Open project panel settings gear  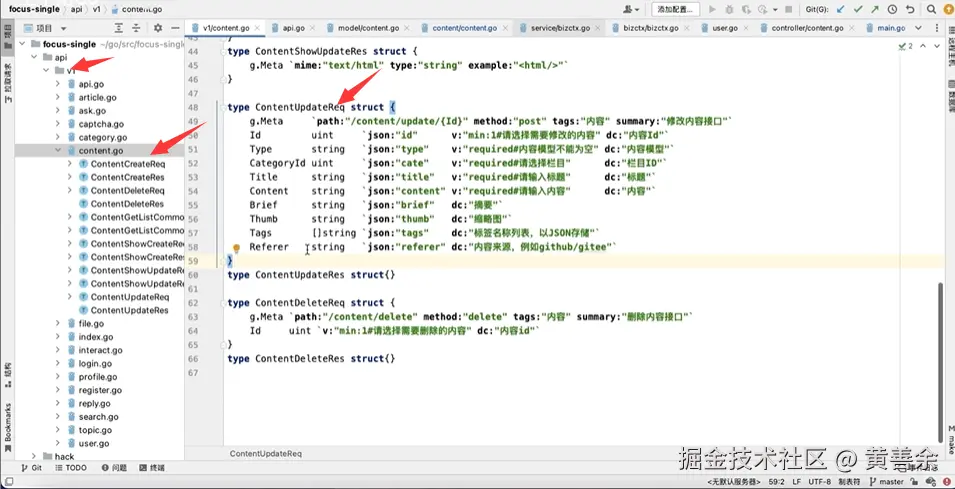[158, 28]
